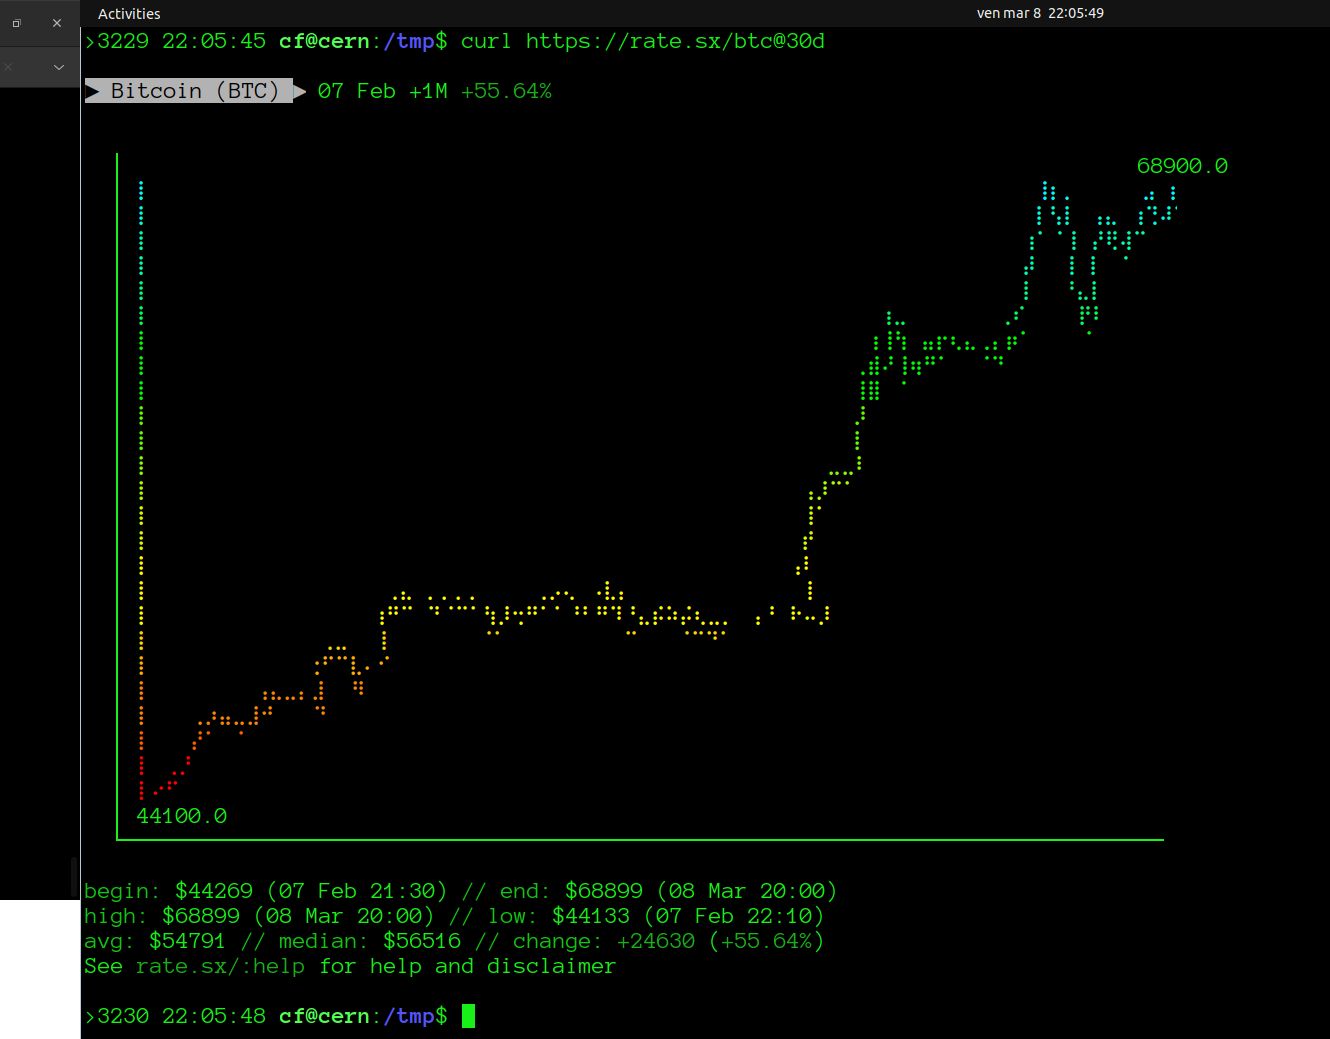This screenshot has width=1330, height=1039.
Task: Open the Activities overview
Action: pos(129,14)
